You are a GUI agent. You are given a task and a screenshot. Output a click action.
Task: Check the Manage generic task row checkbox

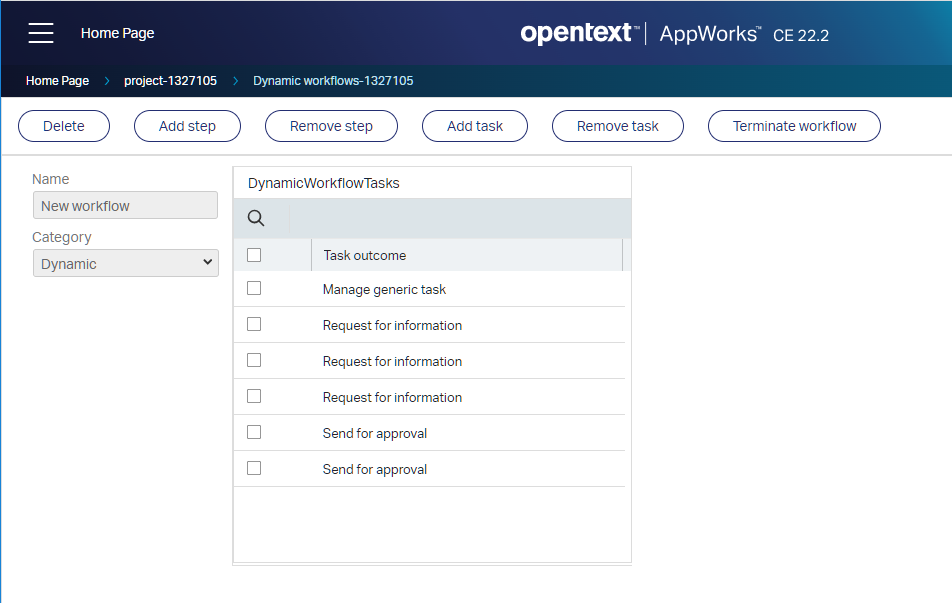tap(254, 288)
